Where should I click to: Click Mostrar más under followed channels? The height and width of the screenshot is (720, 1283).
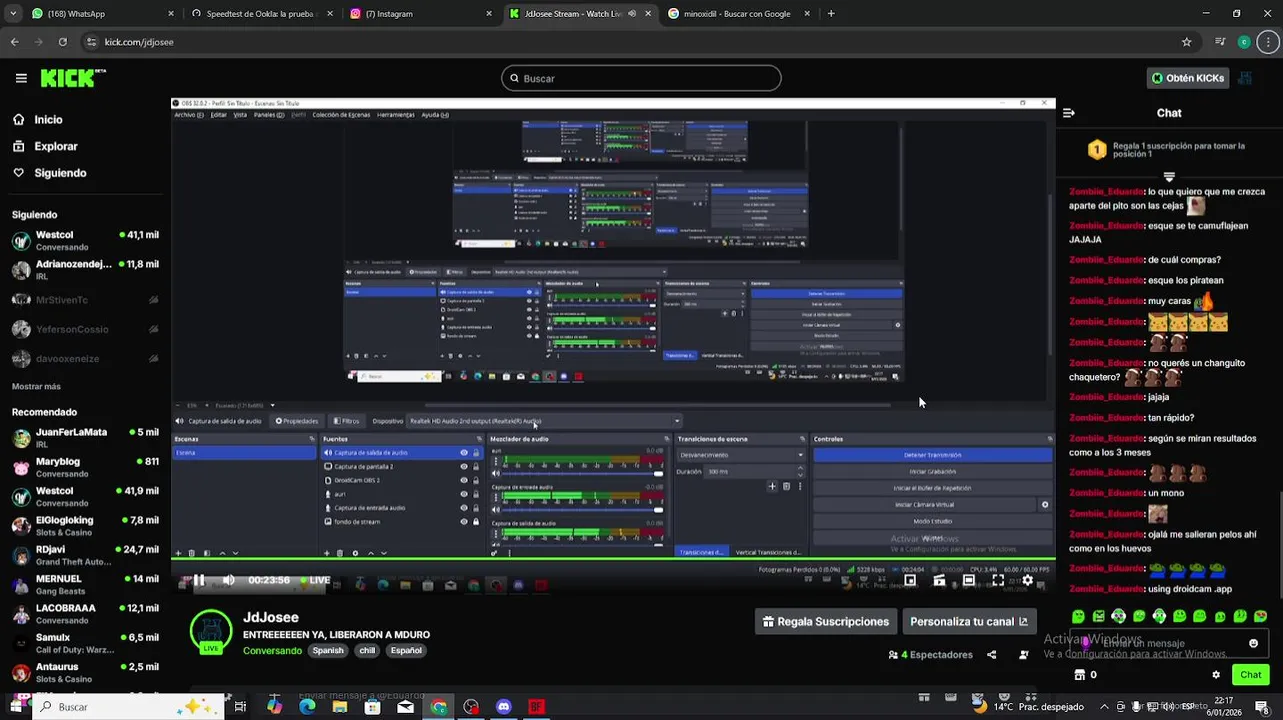click(36, 386)
